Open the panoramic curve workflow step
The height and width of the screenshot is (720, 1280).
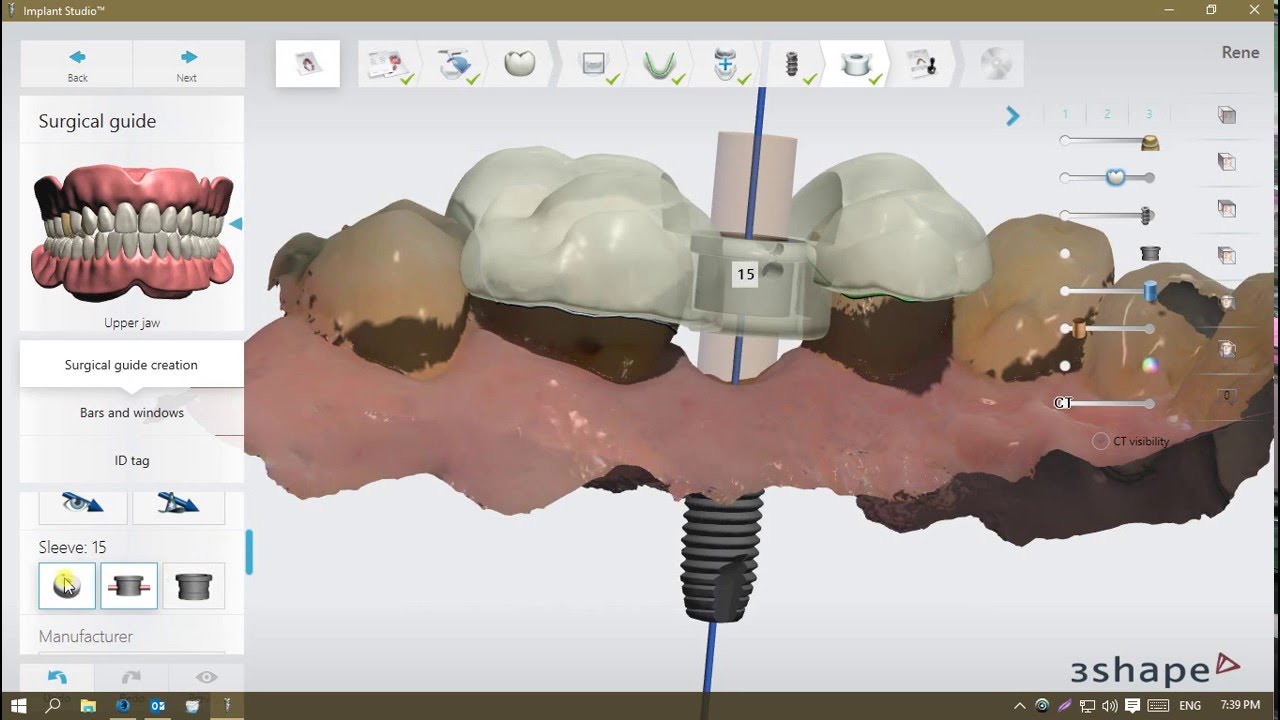[659, 64]
